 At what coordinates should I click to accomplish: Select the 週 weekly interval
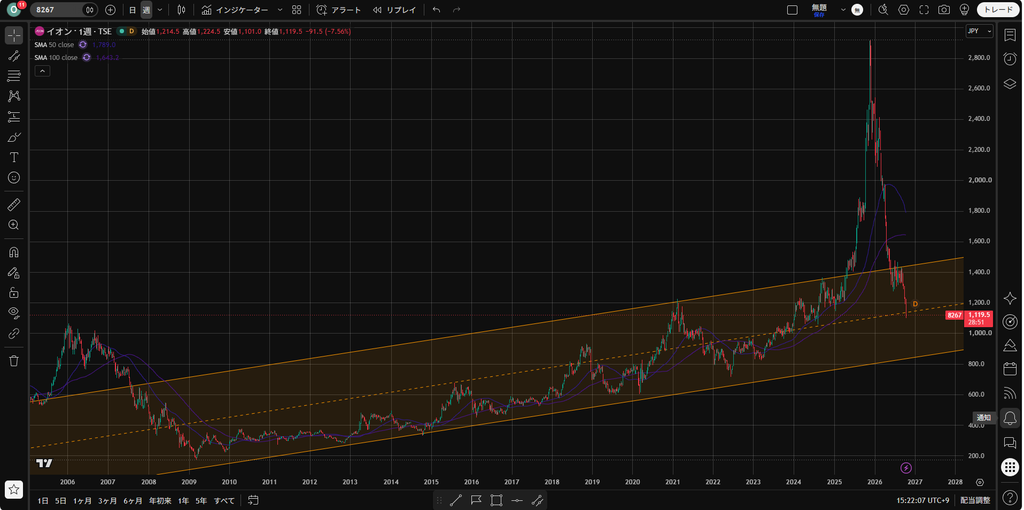coord(146,10)
